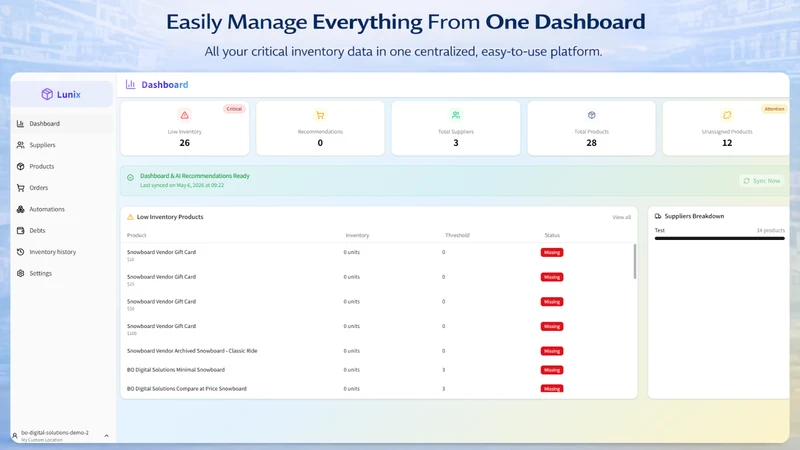Open the Settings page
This screenshot has height=450, width=800.
point(62,273)
